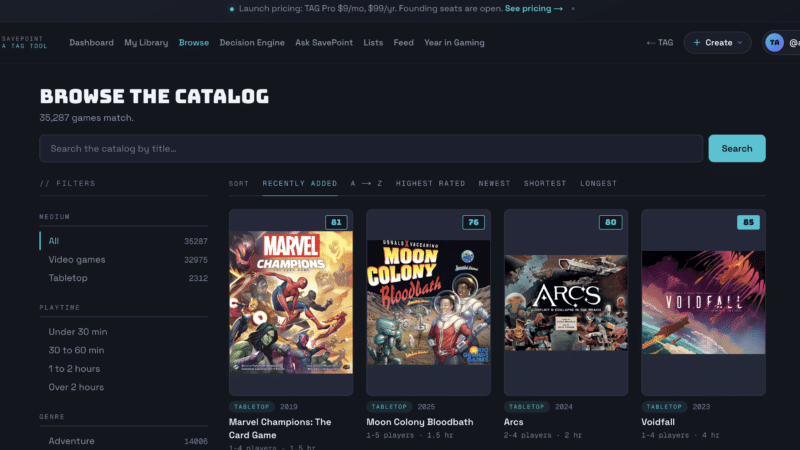Click the 85 score badge on Voidfall

[x=748, y=222]
